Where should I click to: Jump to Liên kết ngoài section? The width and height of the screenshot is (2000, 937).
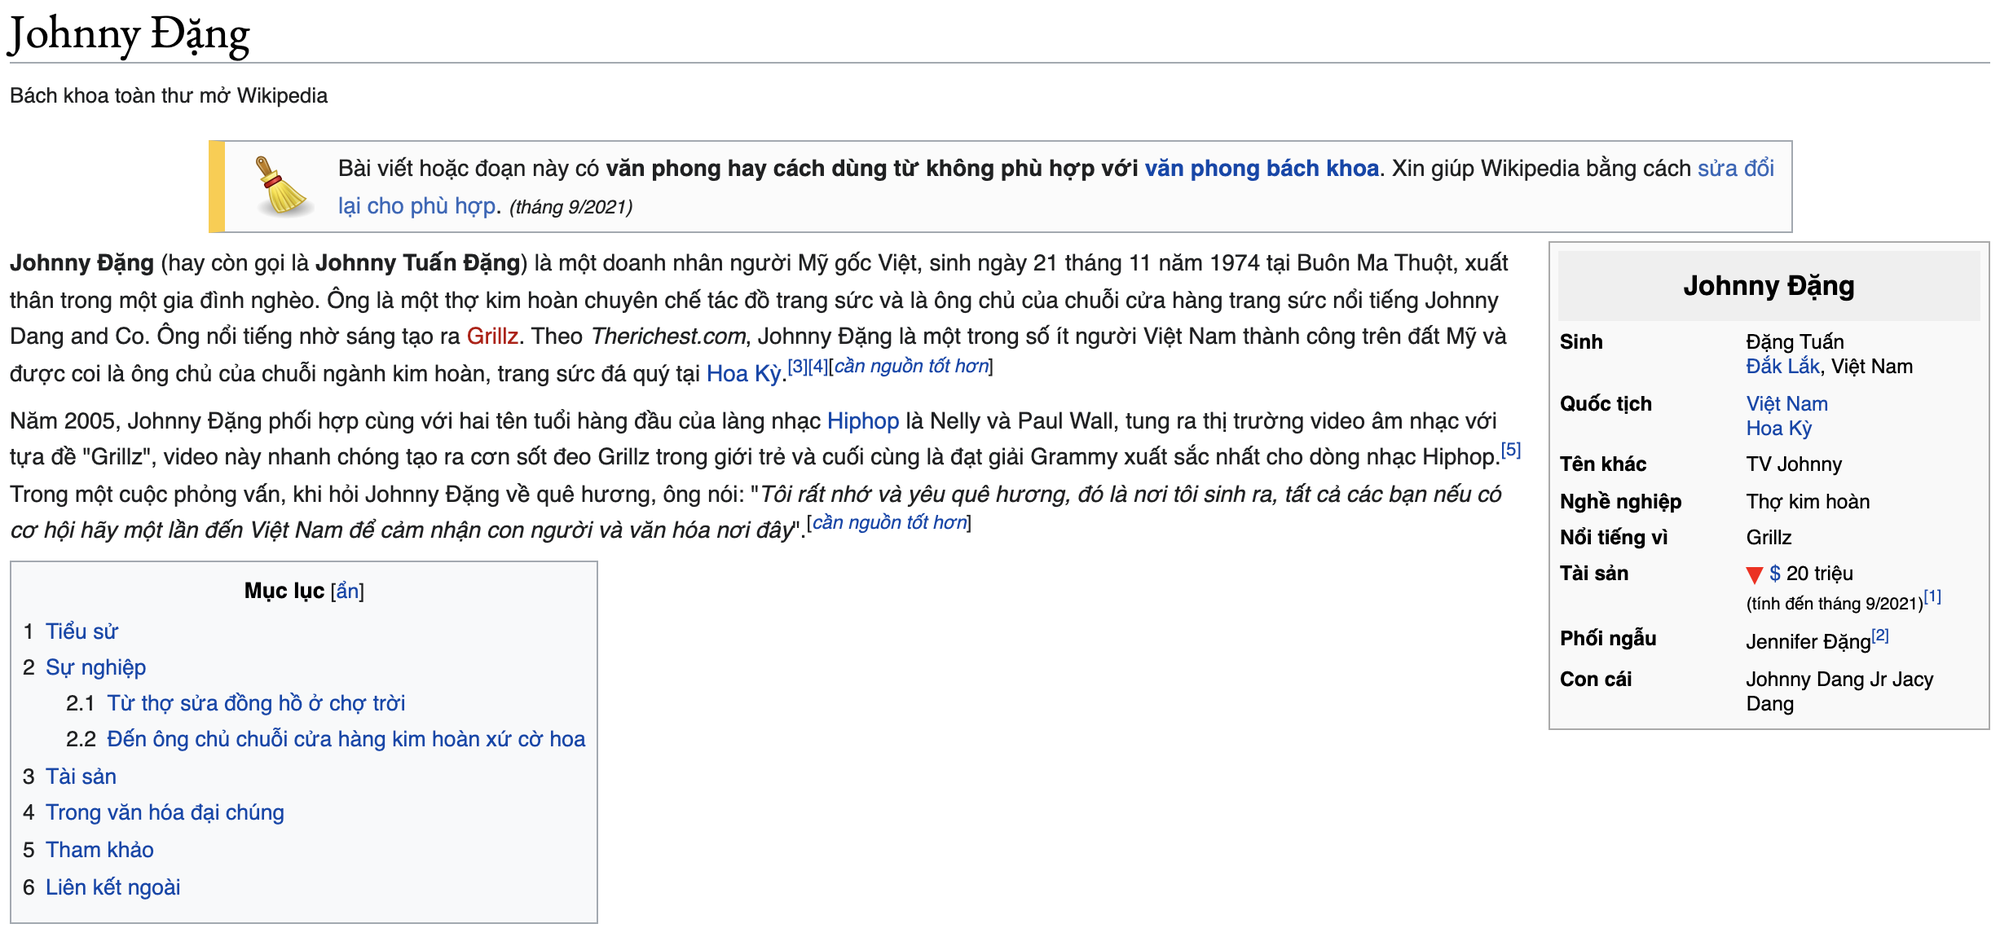coord(112,888)
